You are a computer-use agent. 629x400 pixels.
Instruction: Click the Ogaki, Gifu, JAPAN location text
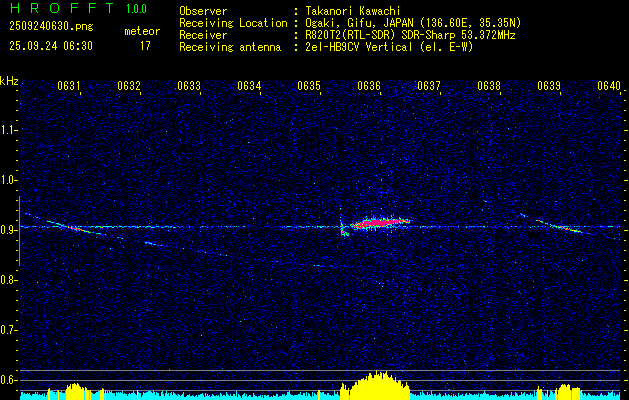coord(413,23)
